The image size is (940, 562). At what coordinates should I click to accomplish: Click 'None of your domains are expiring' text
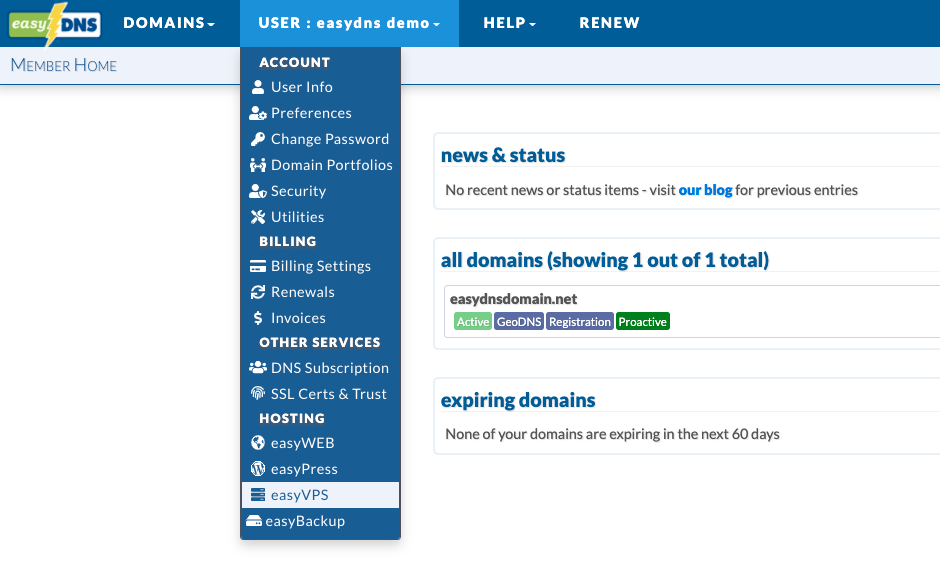click(612, 434)
